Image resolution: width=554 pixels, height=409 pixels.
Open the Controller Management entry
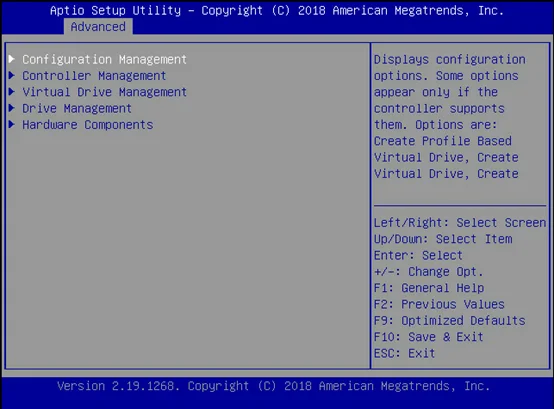click(x=94, y=76)
